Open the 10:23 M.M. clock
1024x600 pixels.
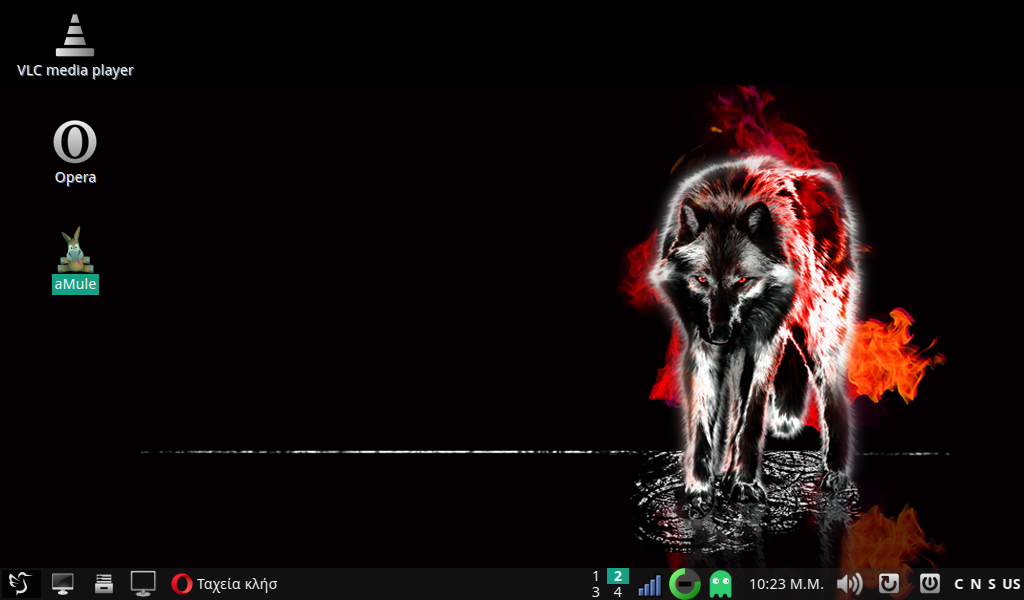point(786,584)
